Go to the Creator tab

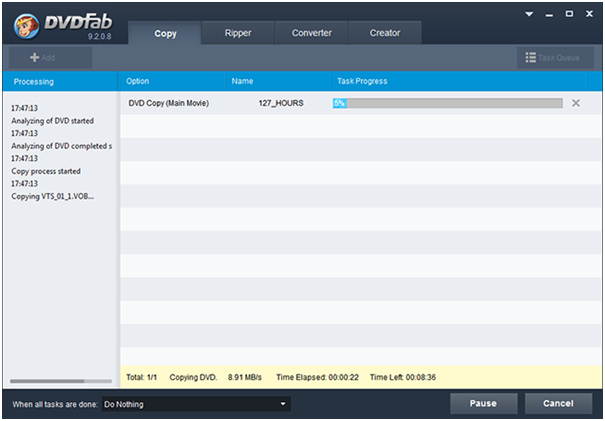click(x=385, y=33)
